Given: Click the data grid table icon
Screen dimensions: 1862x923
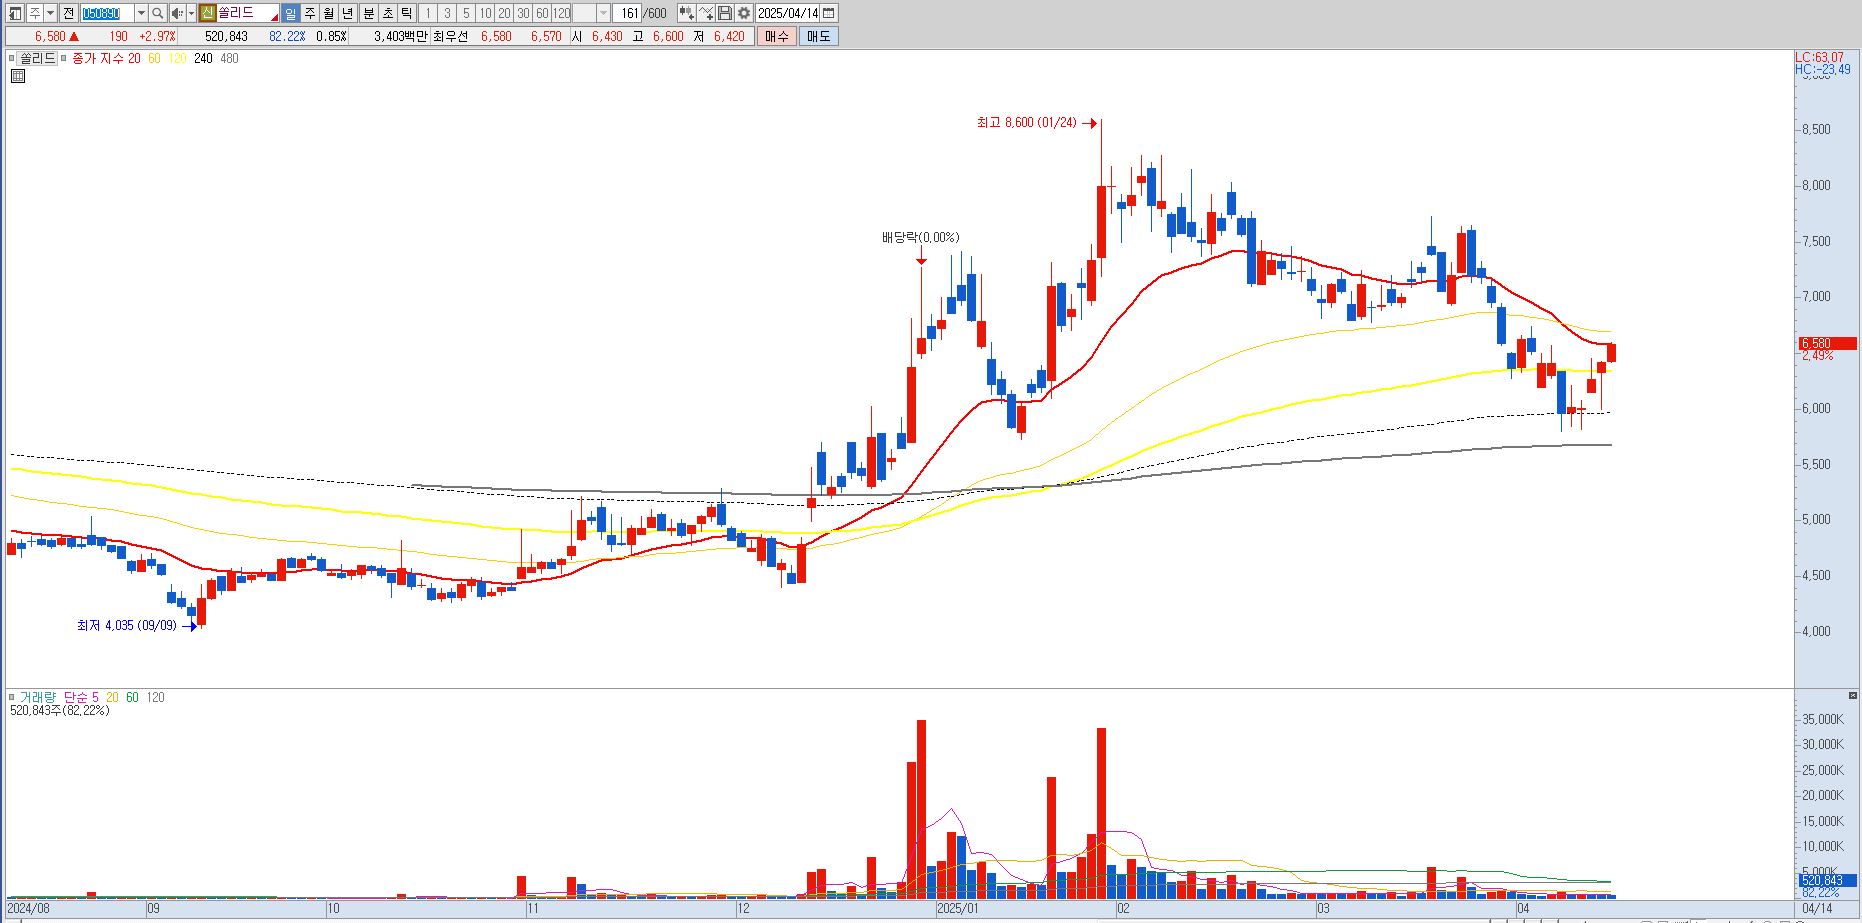Looking at the screenshot, I should point(17,76).
